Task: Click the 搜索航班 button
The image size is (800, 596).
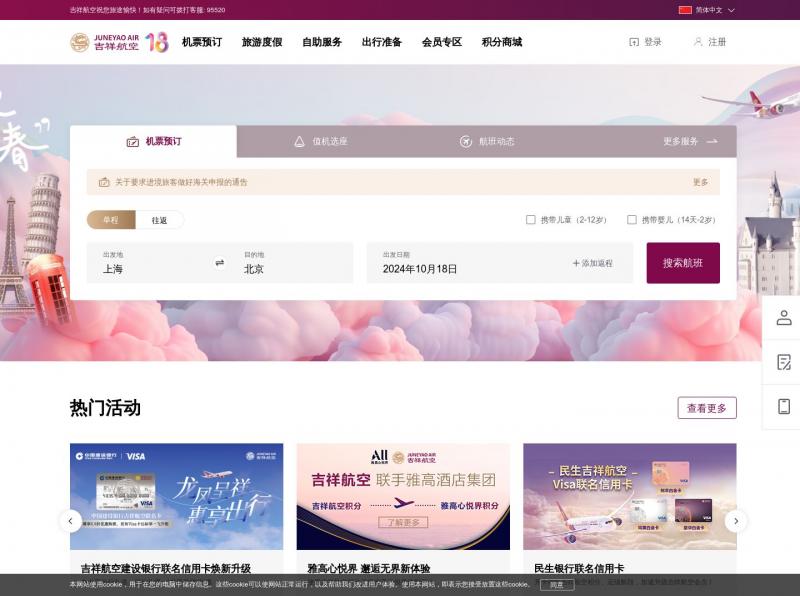Action: click(683, 263)
